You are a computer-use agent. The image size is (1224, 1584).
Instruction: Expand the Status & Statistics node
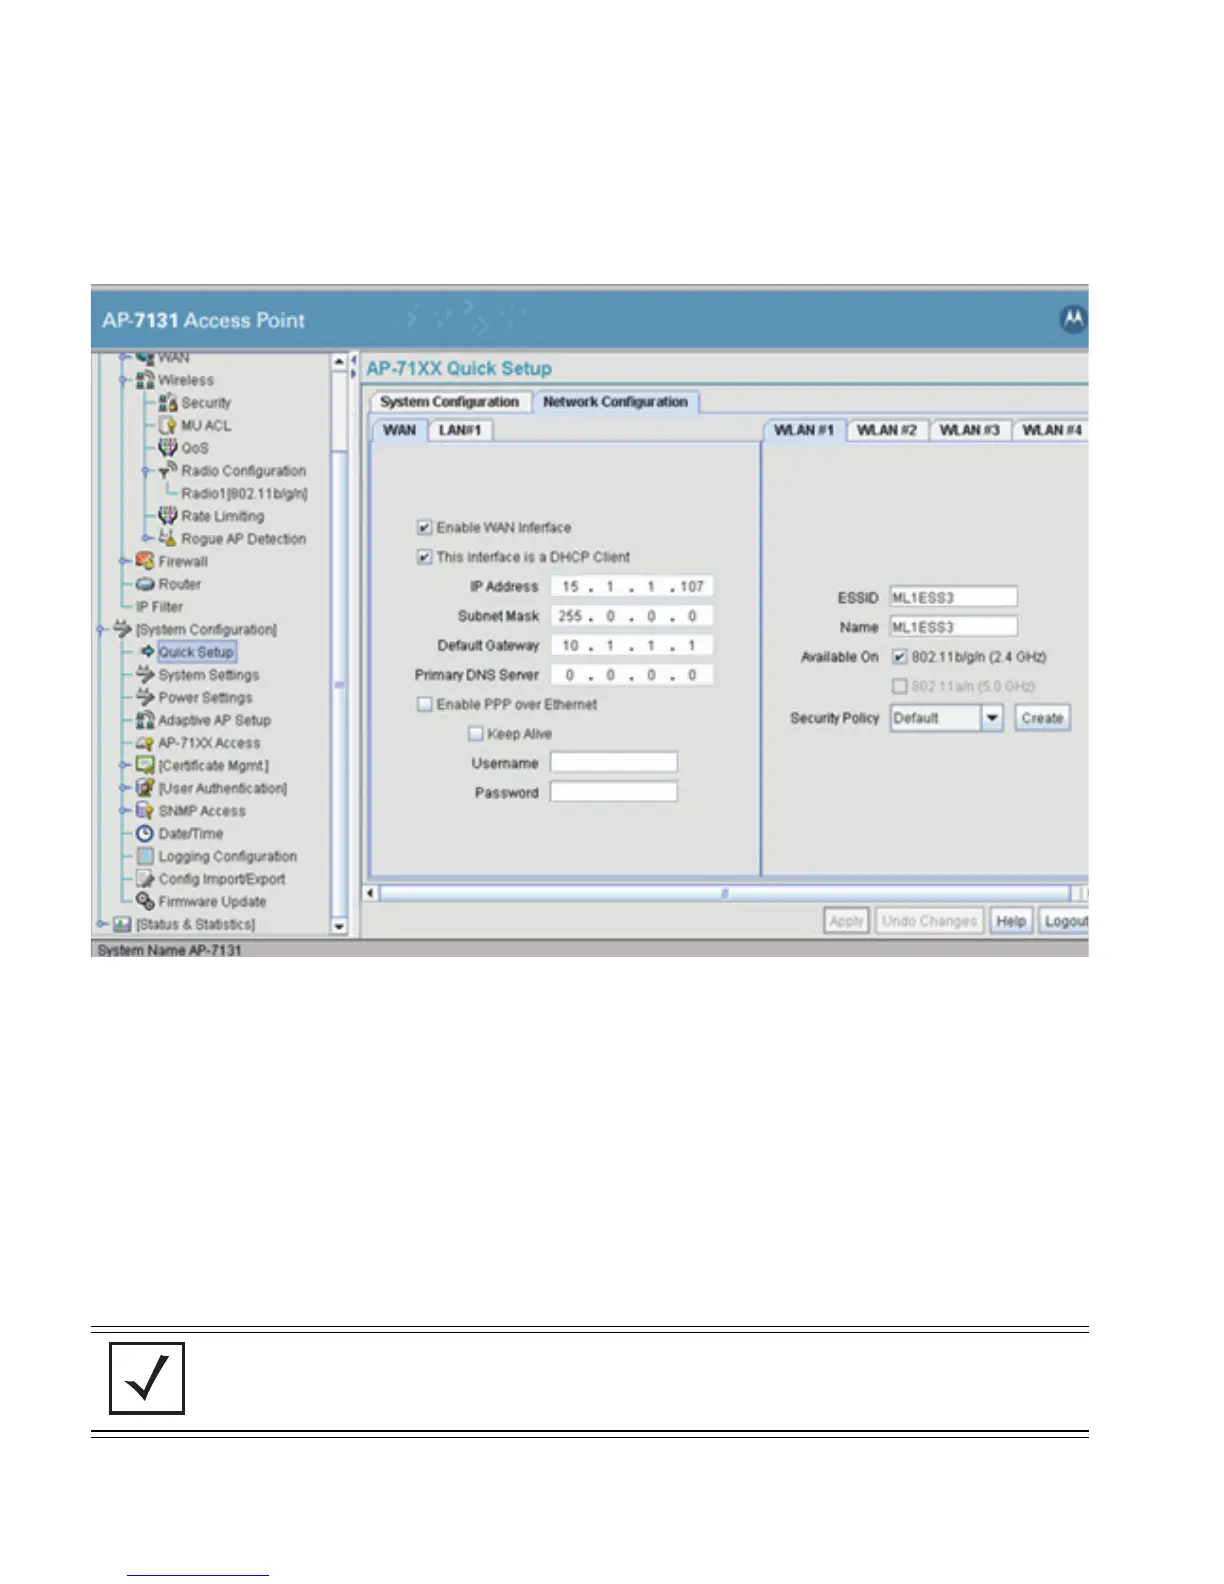click(x=101, y=924)
